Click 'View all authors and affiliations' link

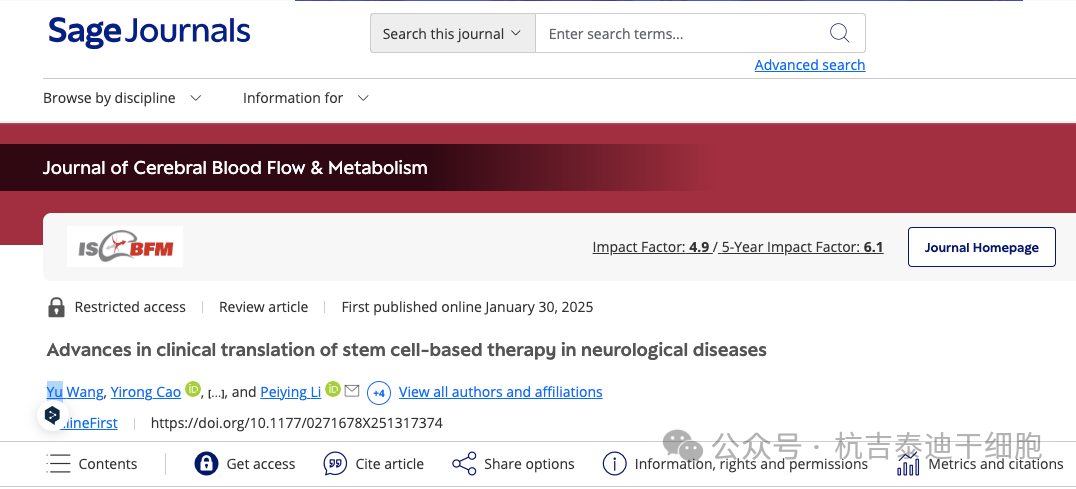[500, 392]
